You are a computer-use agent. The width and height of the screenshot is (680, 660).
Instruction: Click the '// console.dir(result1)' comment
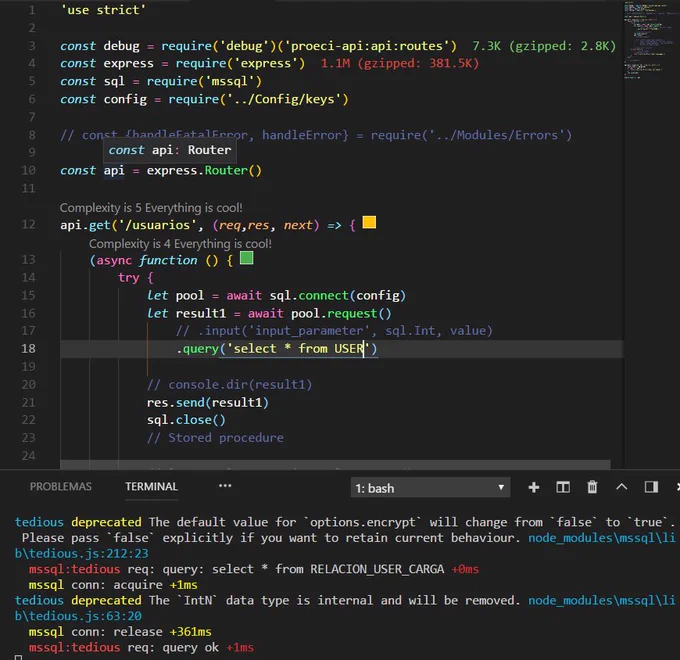click(229, 385)
